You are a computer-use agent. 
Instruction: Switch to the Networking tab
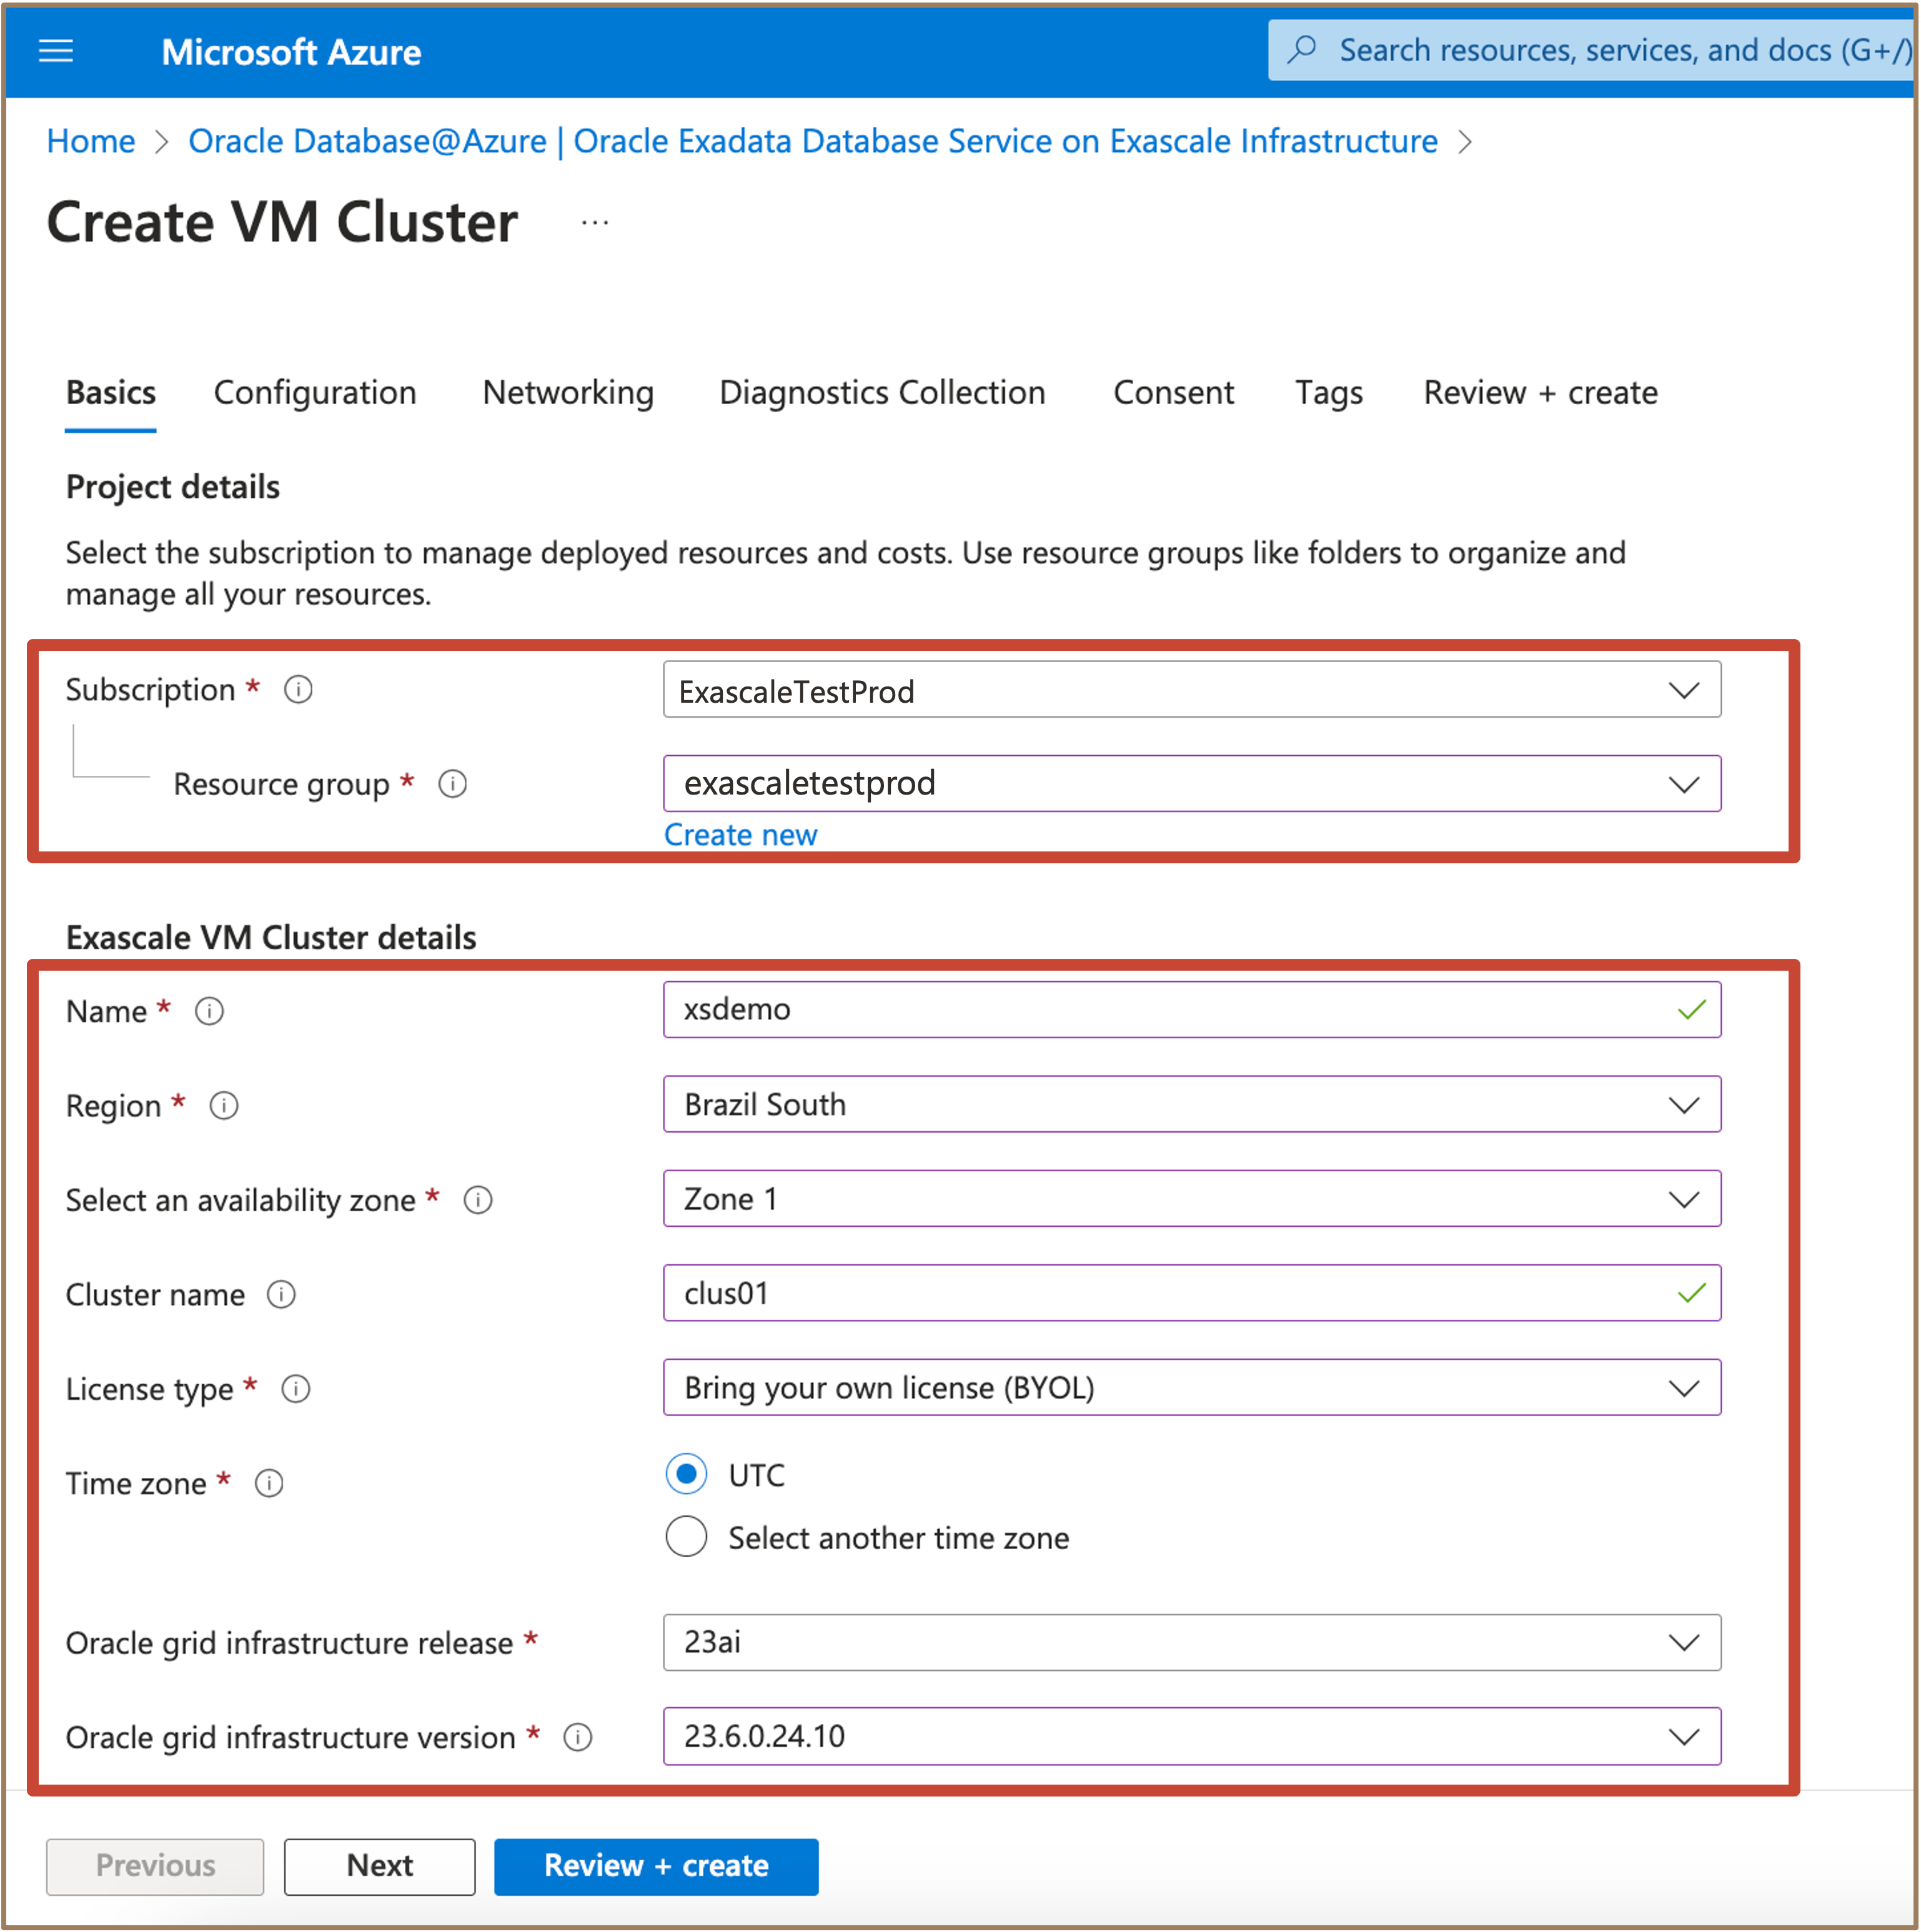pos(568,393)
